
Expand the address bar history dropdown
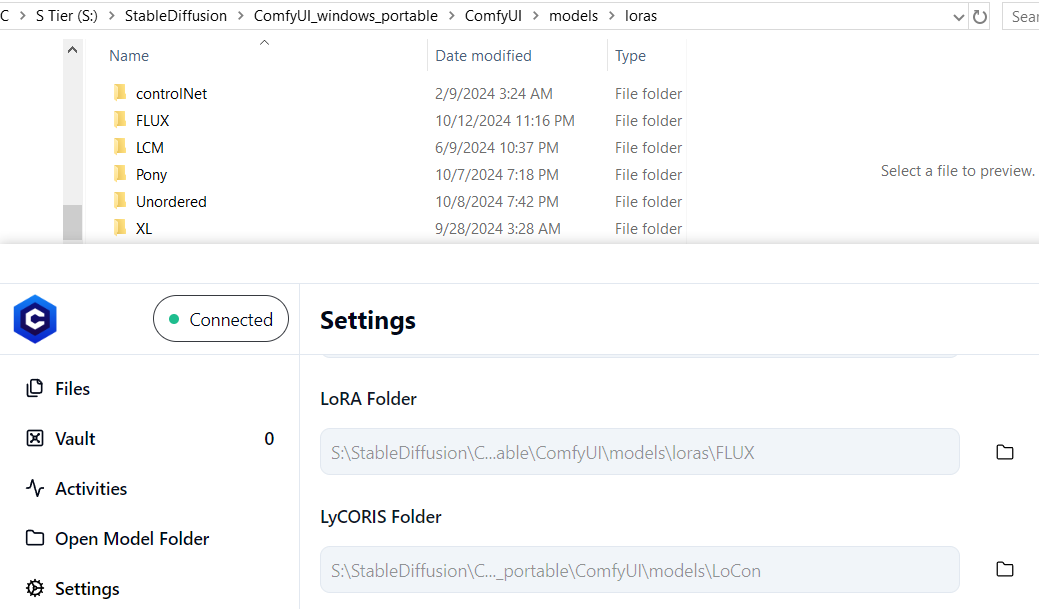pyautogui.click(x=960, y=16)
